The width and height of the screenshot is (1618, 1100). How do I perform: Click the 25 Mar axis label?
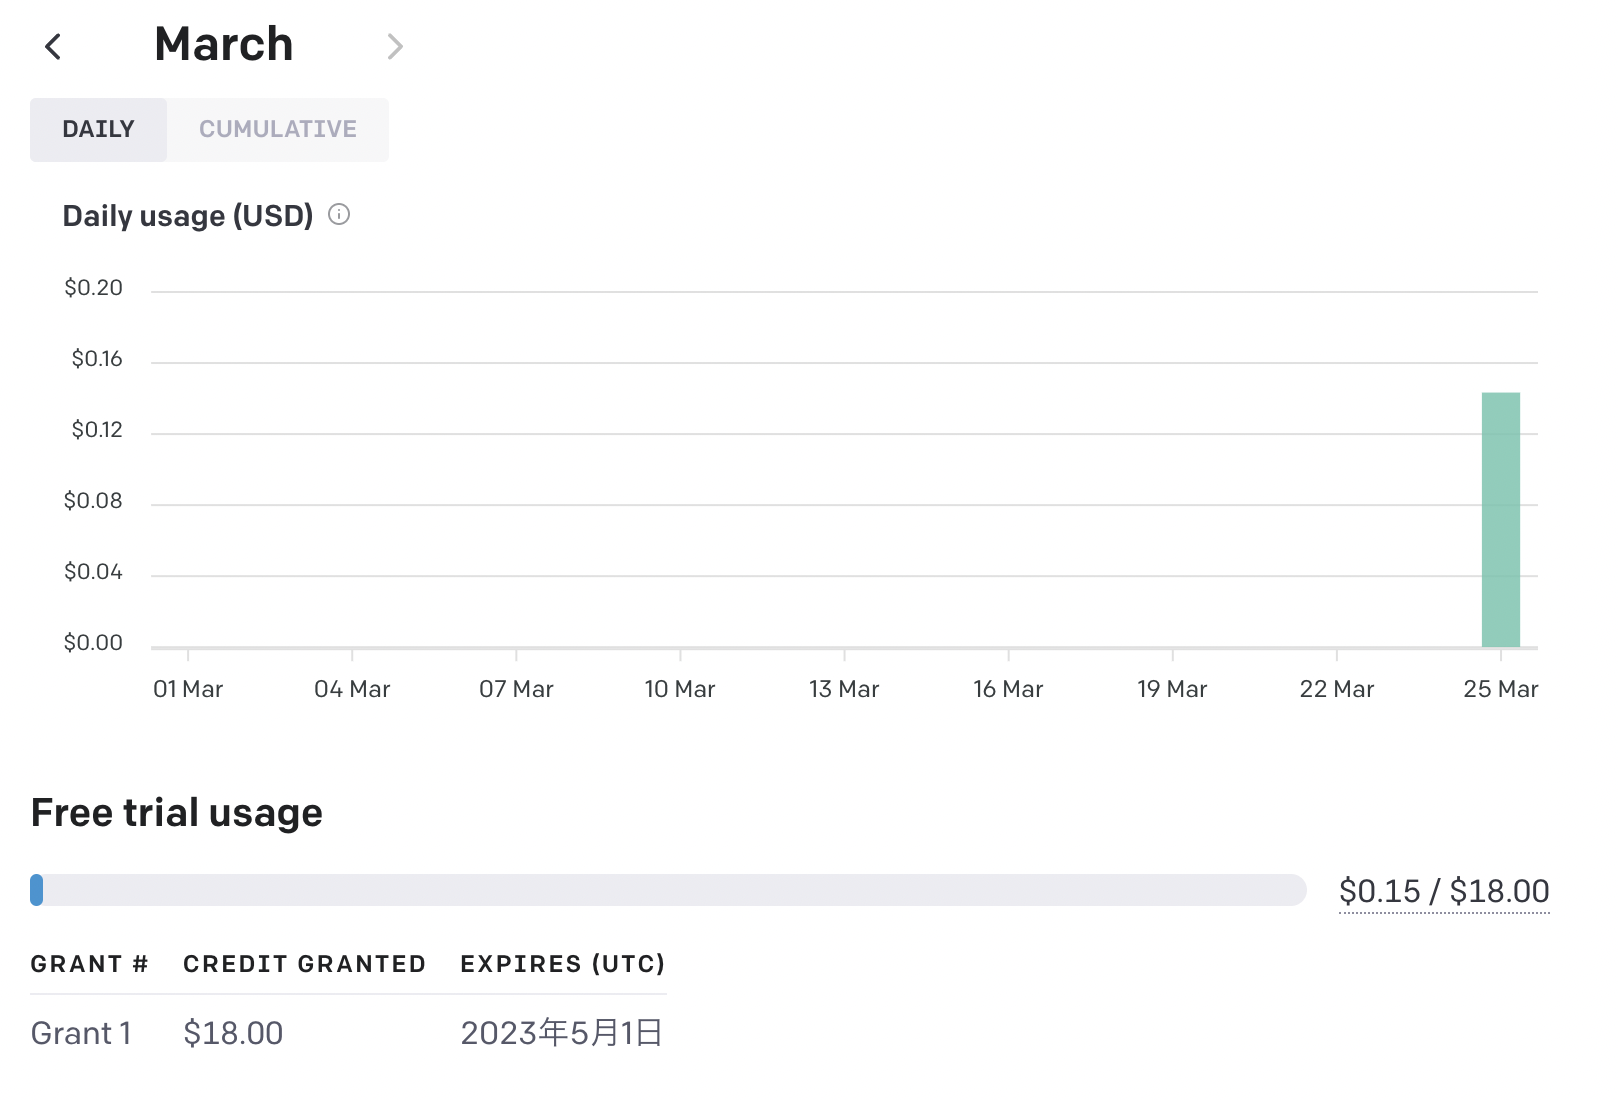click(x=1500, y=689)
